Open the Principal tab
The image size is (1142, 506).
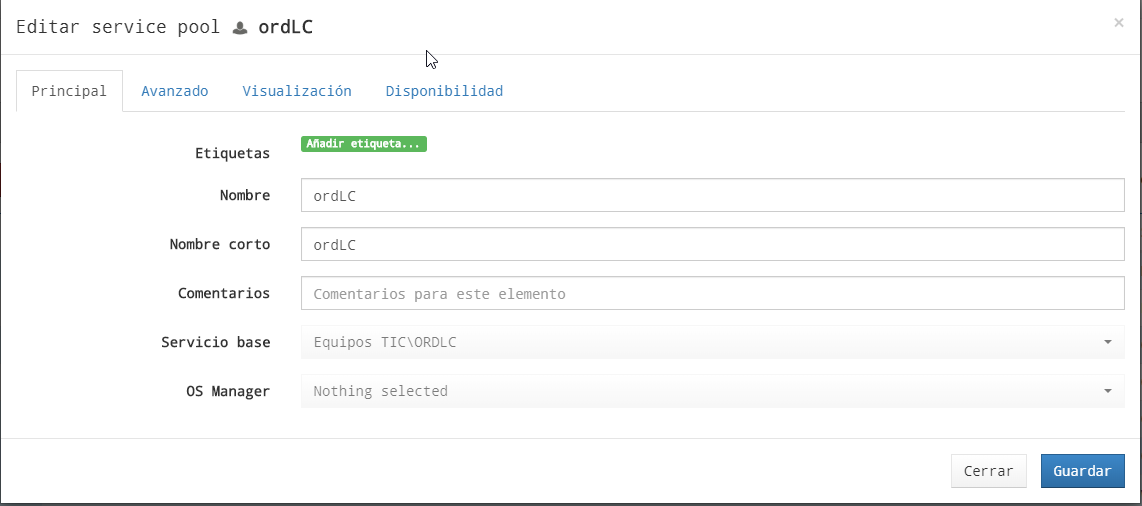[69, 91]
